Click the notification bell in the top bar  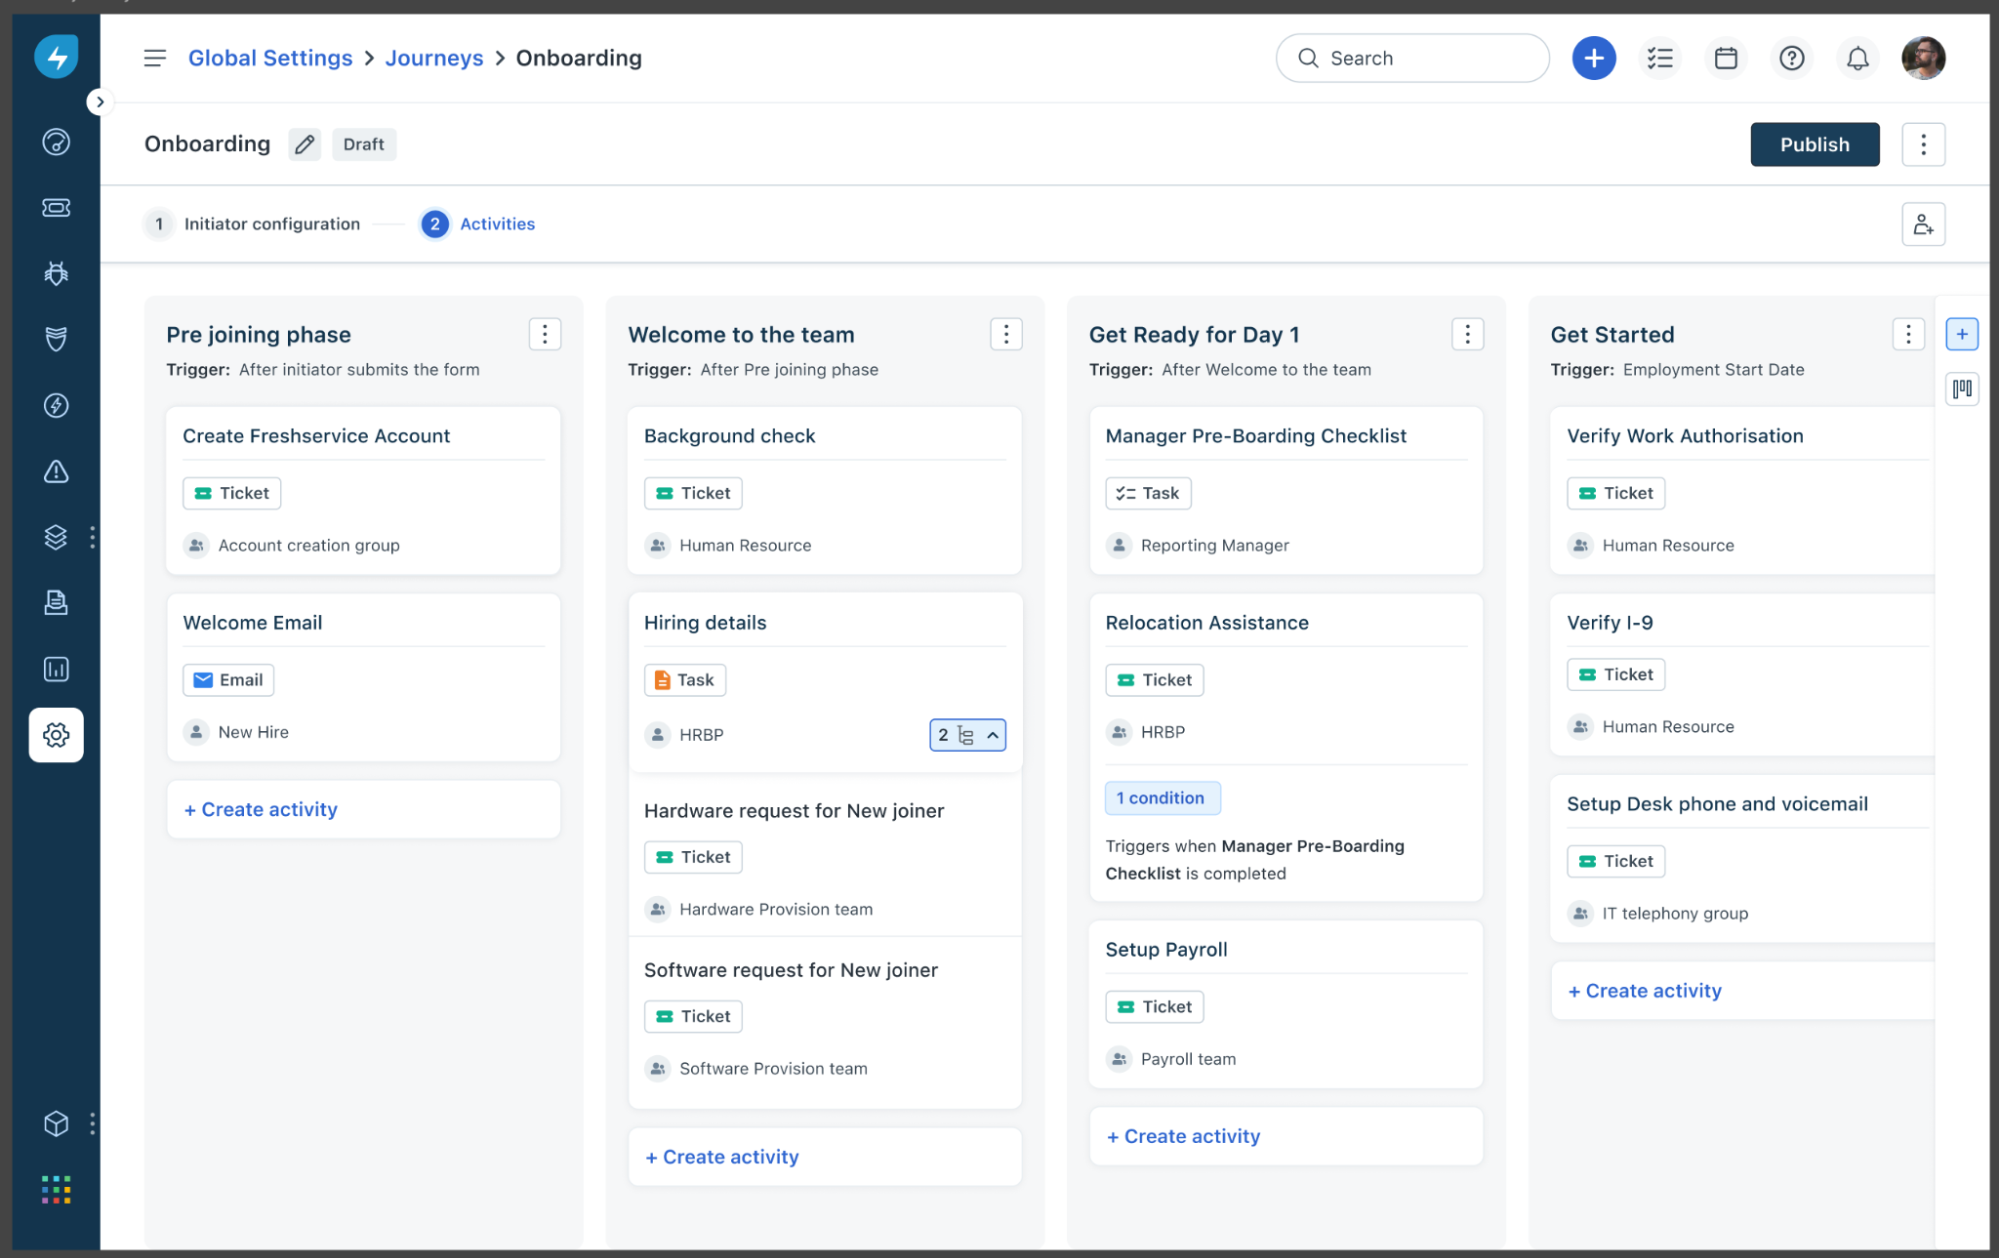tap(1858, 58)
